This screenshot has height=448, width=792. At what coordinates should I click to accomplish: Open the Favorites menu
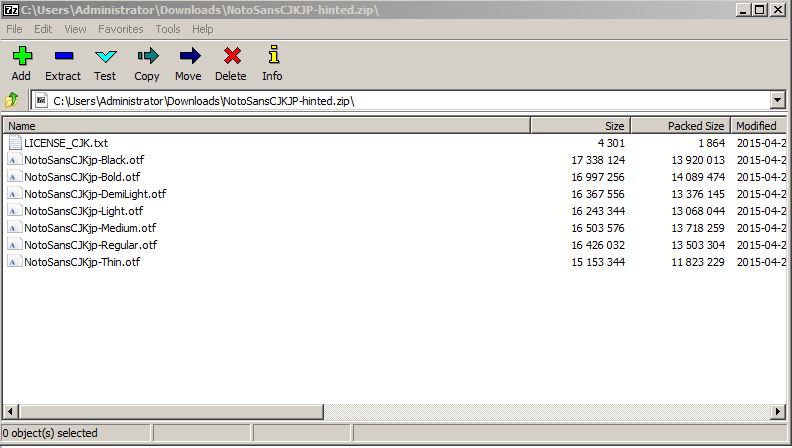(x=121, y=29)
